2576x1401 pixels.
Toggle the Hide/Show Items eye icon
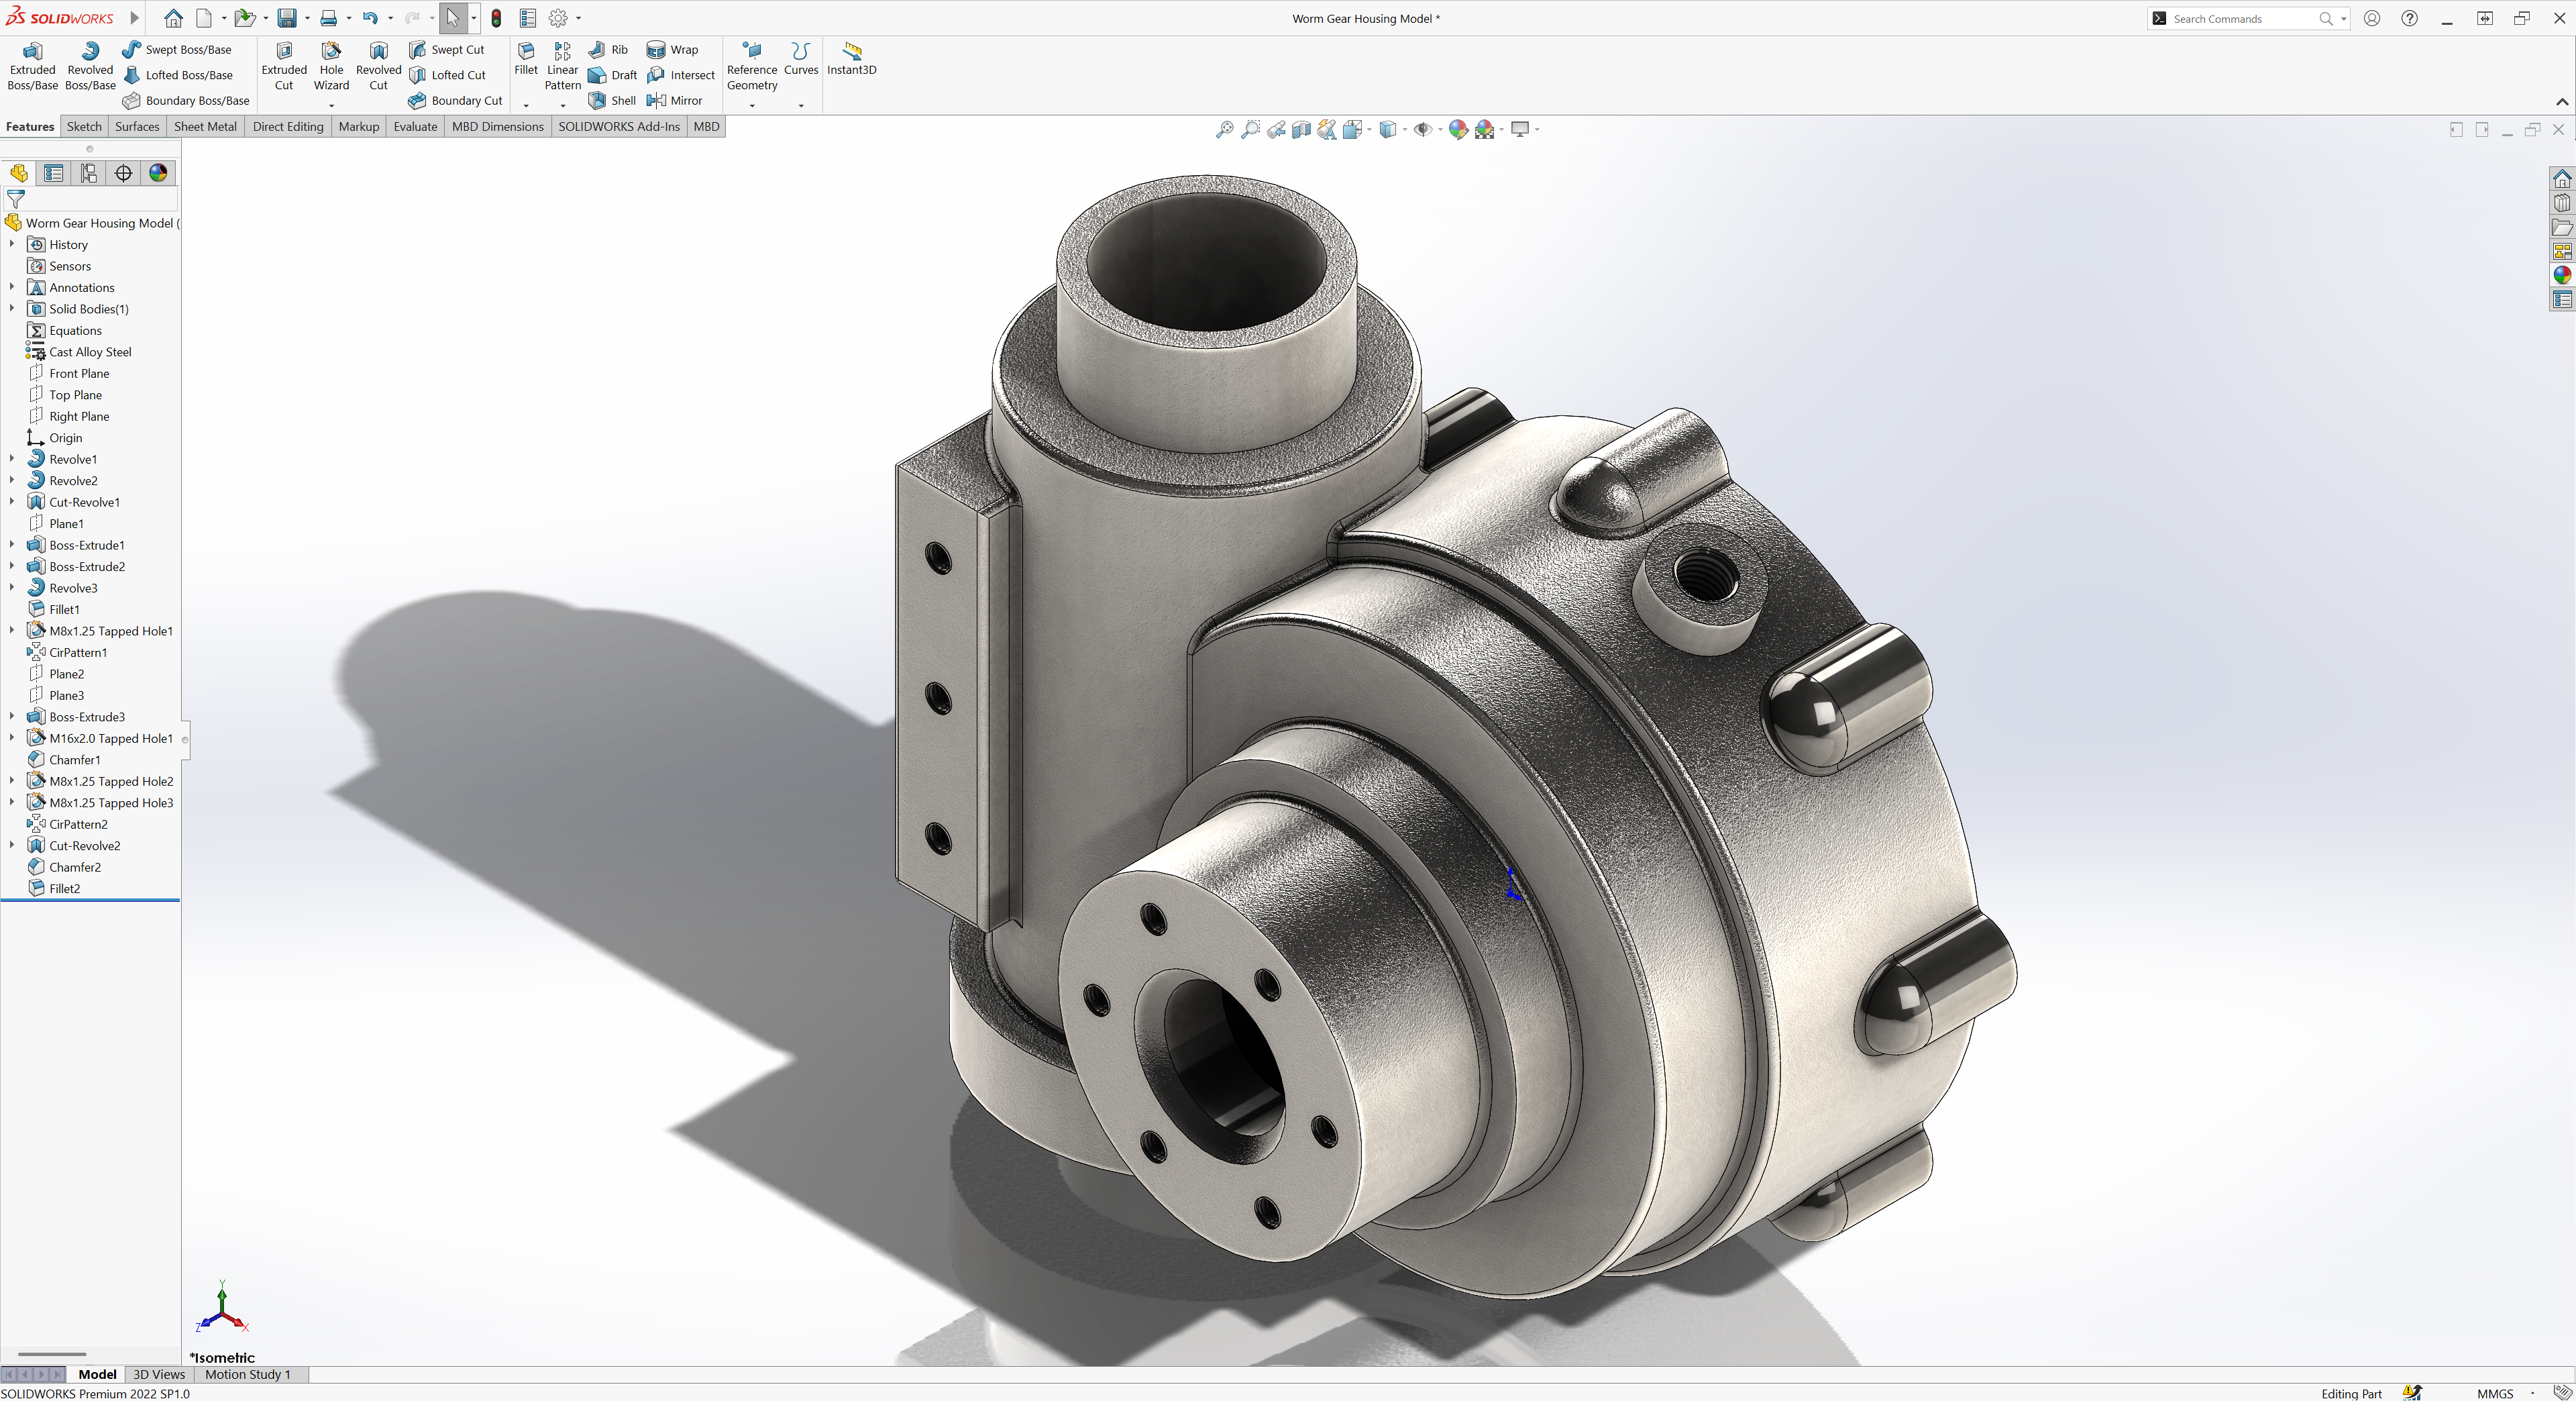pos(1422,129)
